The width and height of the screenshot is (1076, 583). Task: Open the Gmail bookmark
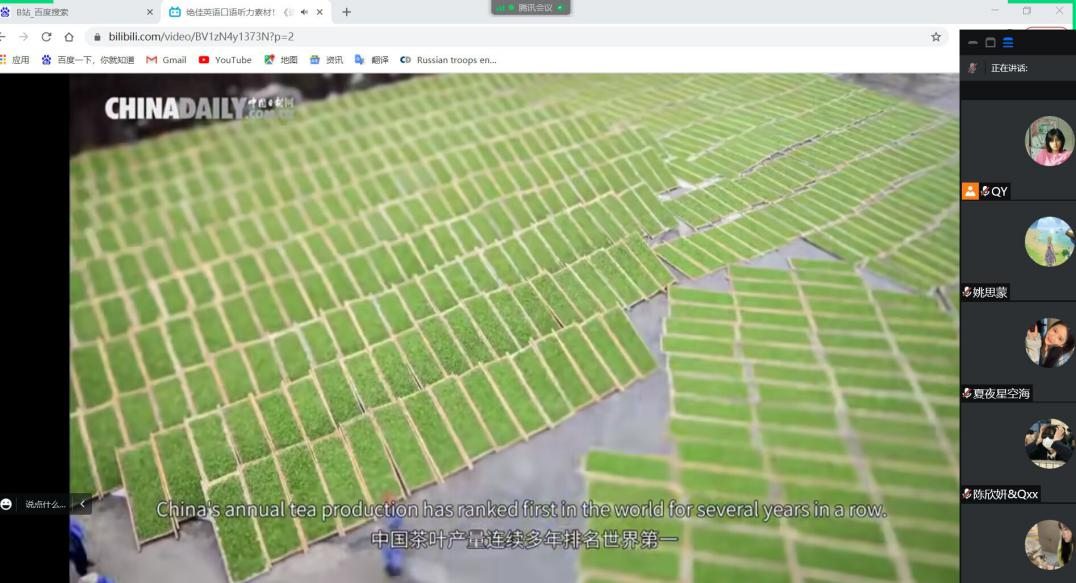click(166, 60)
